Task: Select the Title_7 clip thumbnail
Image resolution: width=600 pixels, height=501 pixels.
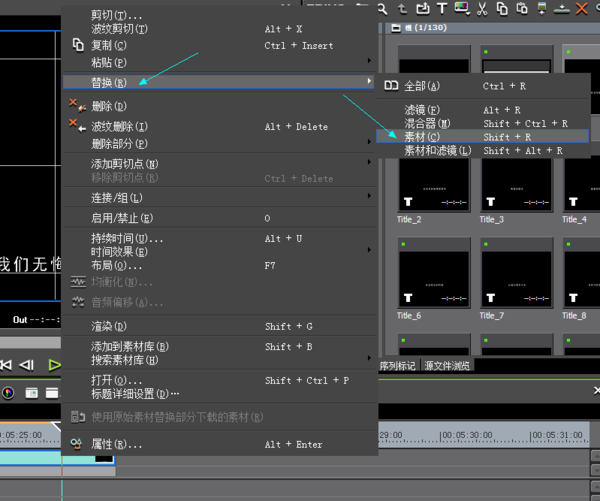Action: [516, 273]
